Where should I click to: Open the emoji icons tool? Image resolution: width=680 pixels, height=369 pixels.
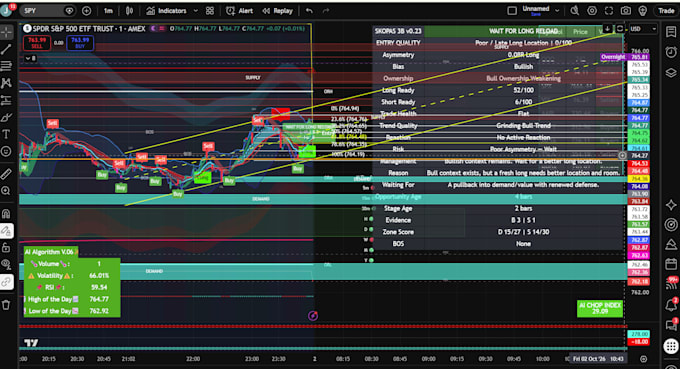tap(6, 151)
